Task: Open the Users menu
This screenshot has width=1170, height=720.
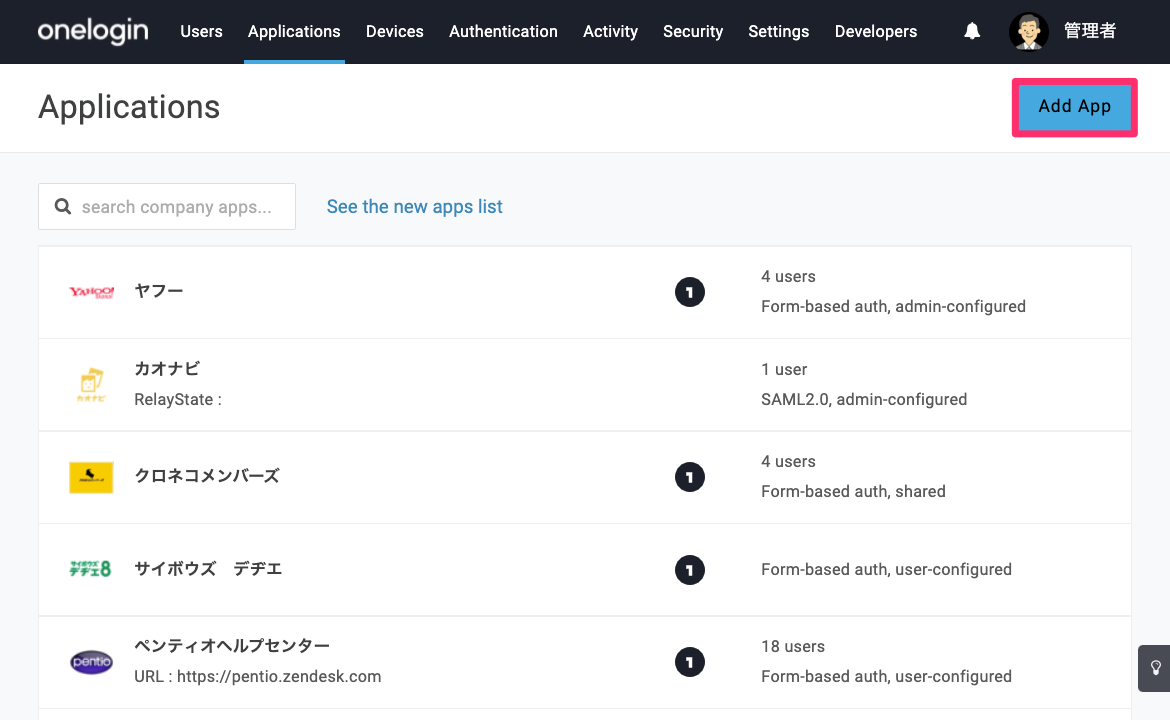Action: (201, 31)
